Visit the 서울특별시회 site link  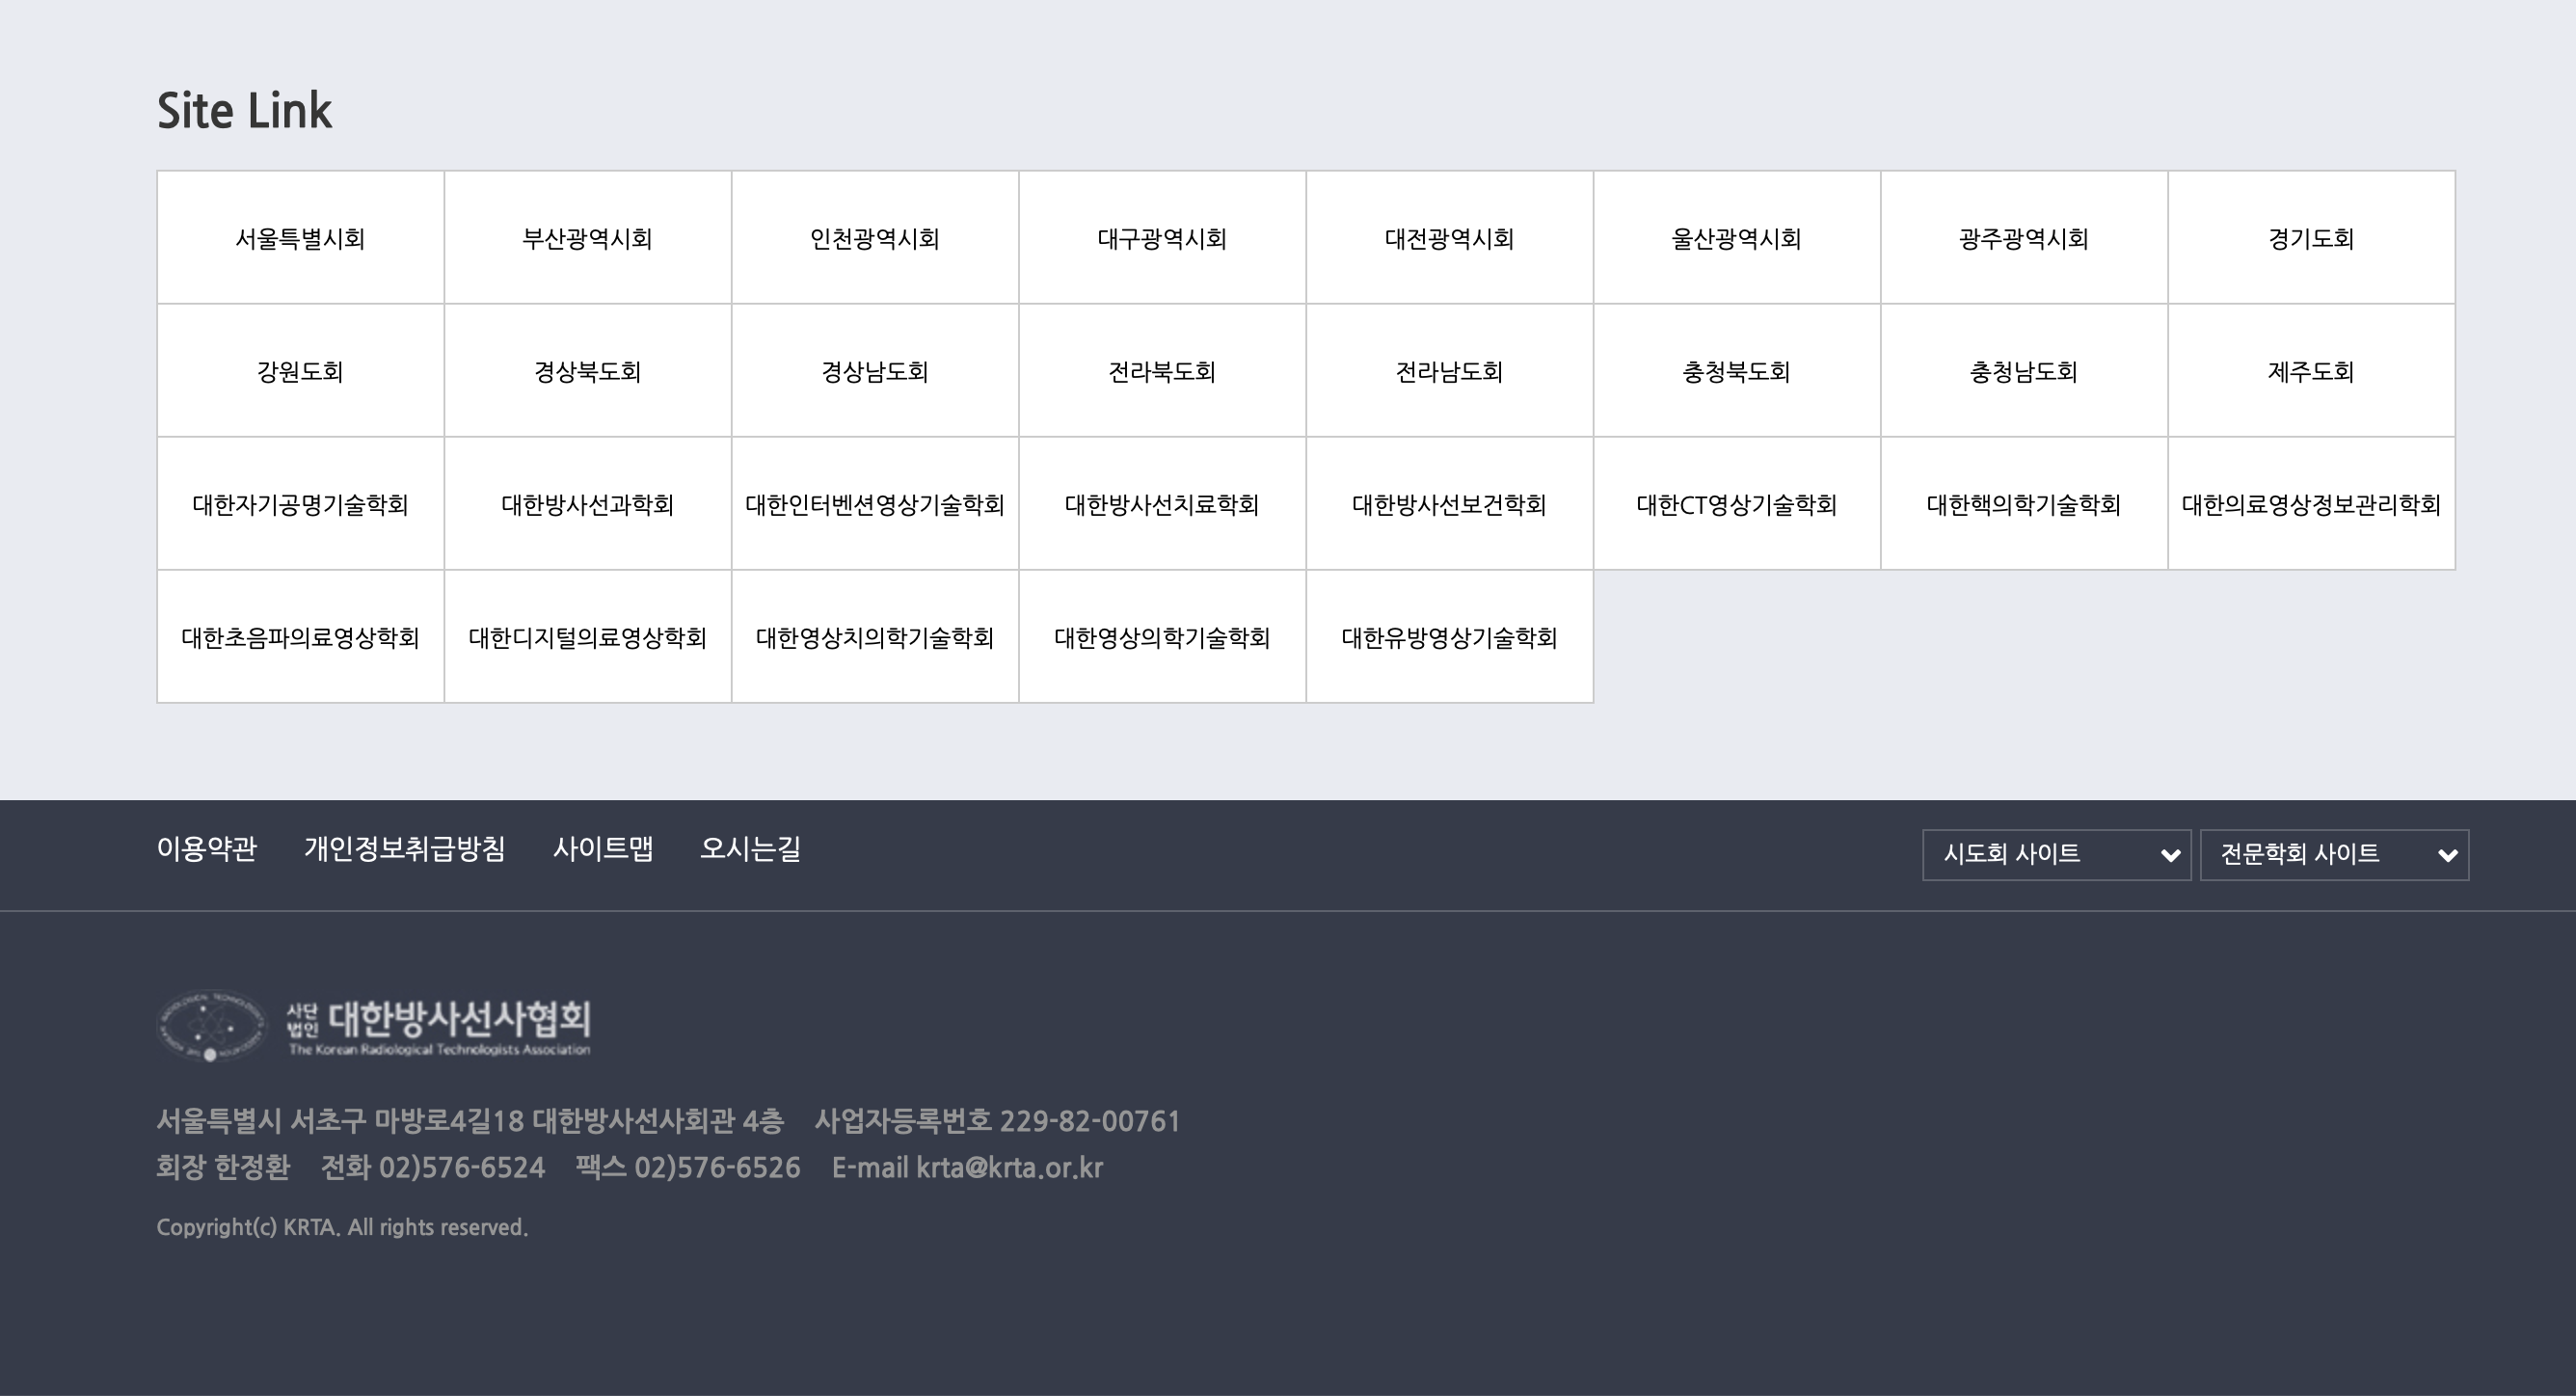point(300,239)
